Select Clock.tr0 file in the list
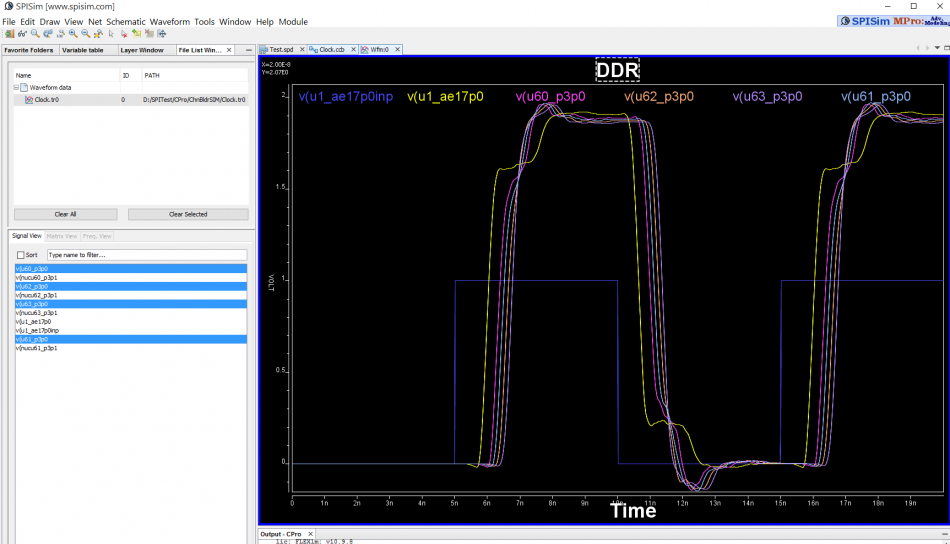Screen dimensions: 950x544 click(x=47, y=100)
